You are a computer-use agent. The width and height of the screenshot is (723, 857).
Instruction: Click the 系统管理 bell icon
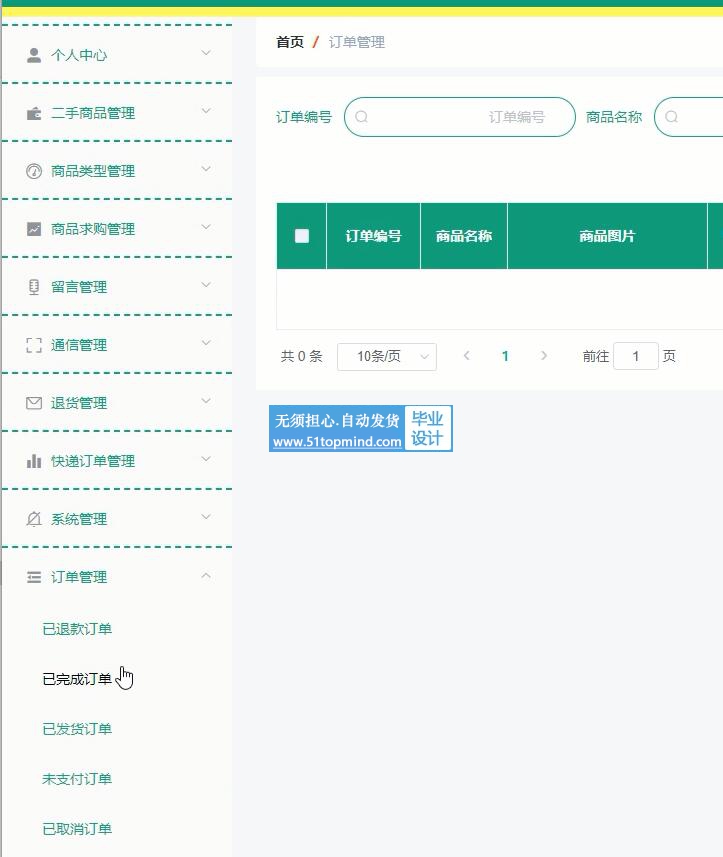(x=34, y=519)
